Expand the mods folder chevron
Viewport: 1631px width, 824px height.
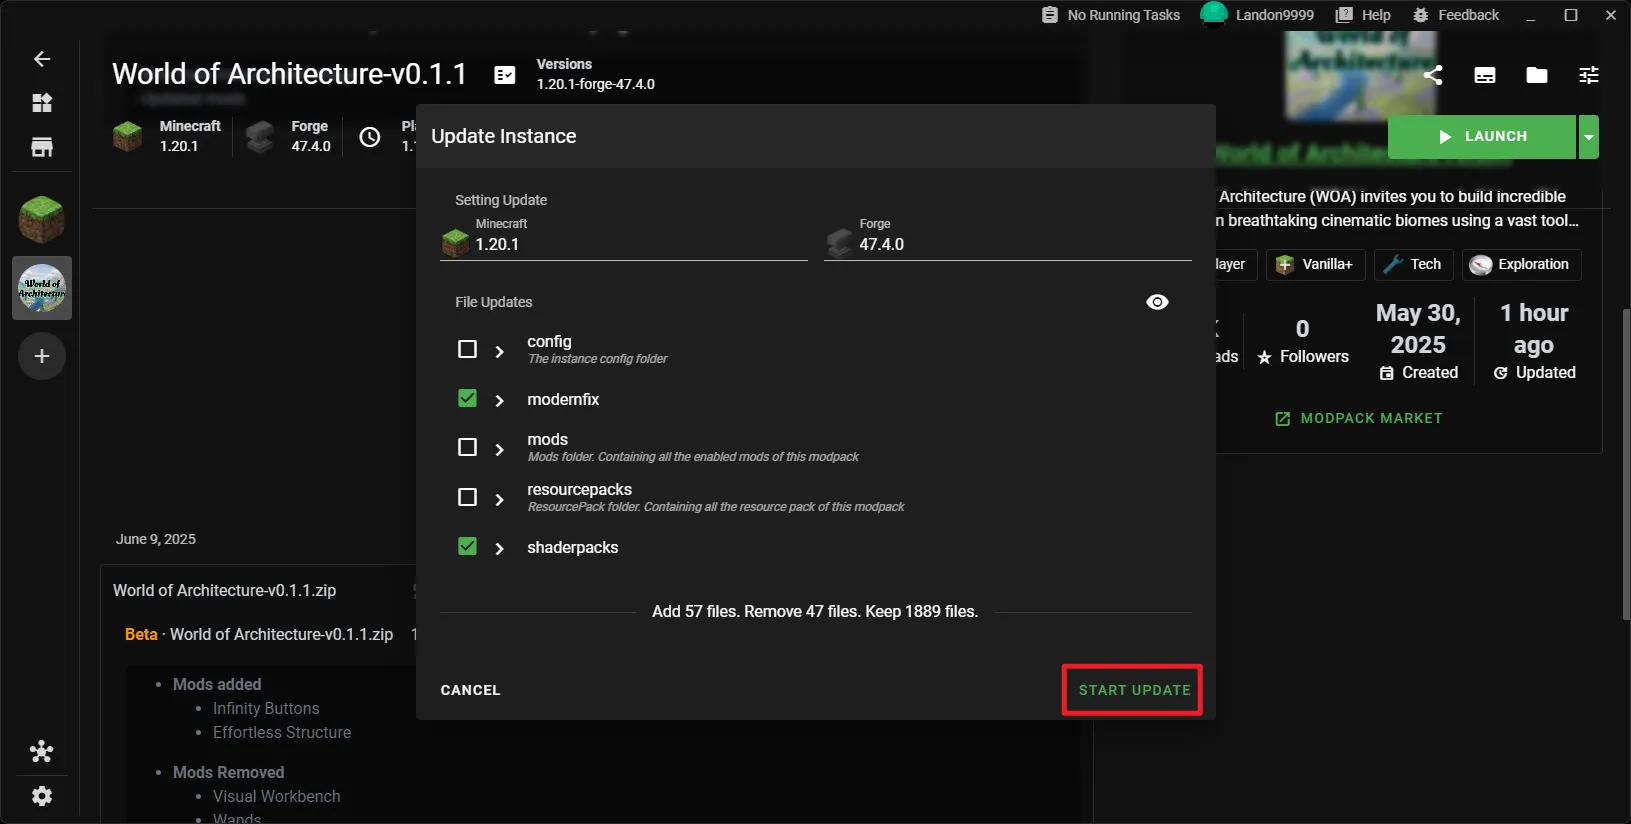point(499,449)
